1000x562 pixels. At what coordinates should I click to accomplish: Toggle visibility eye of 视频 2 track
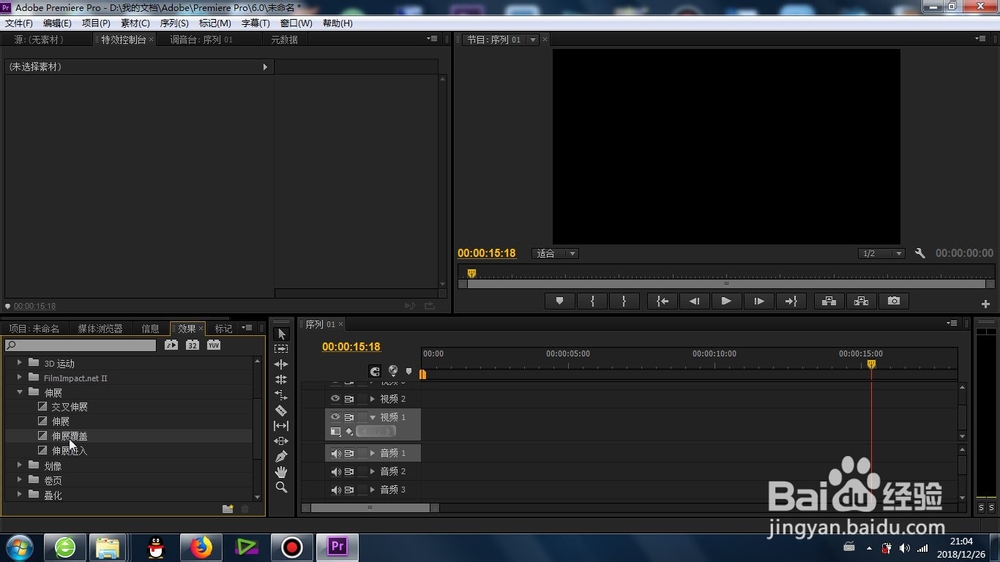(335, 399)
